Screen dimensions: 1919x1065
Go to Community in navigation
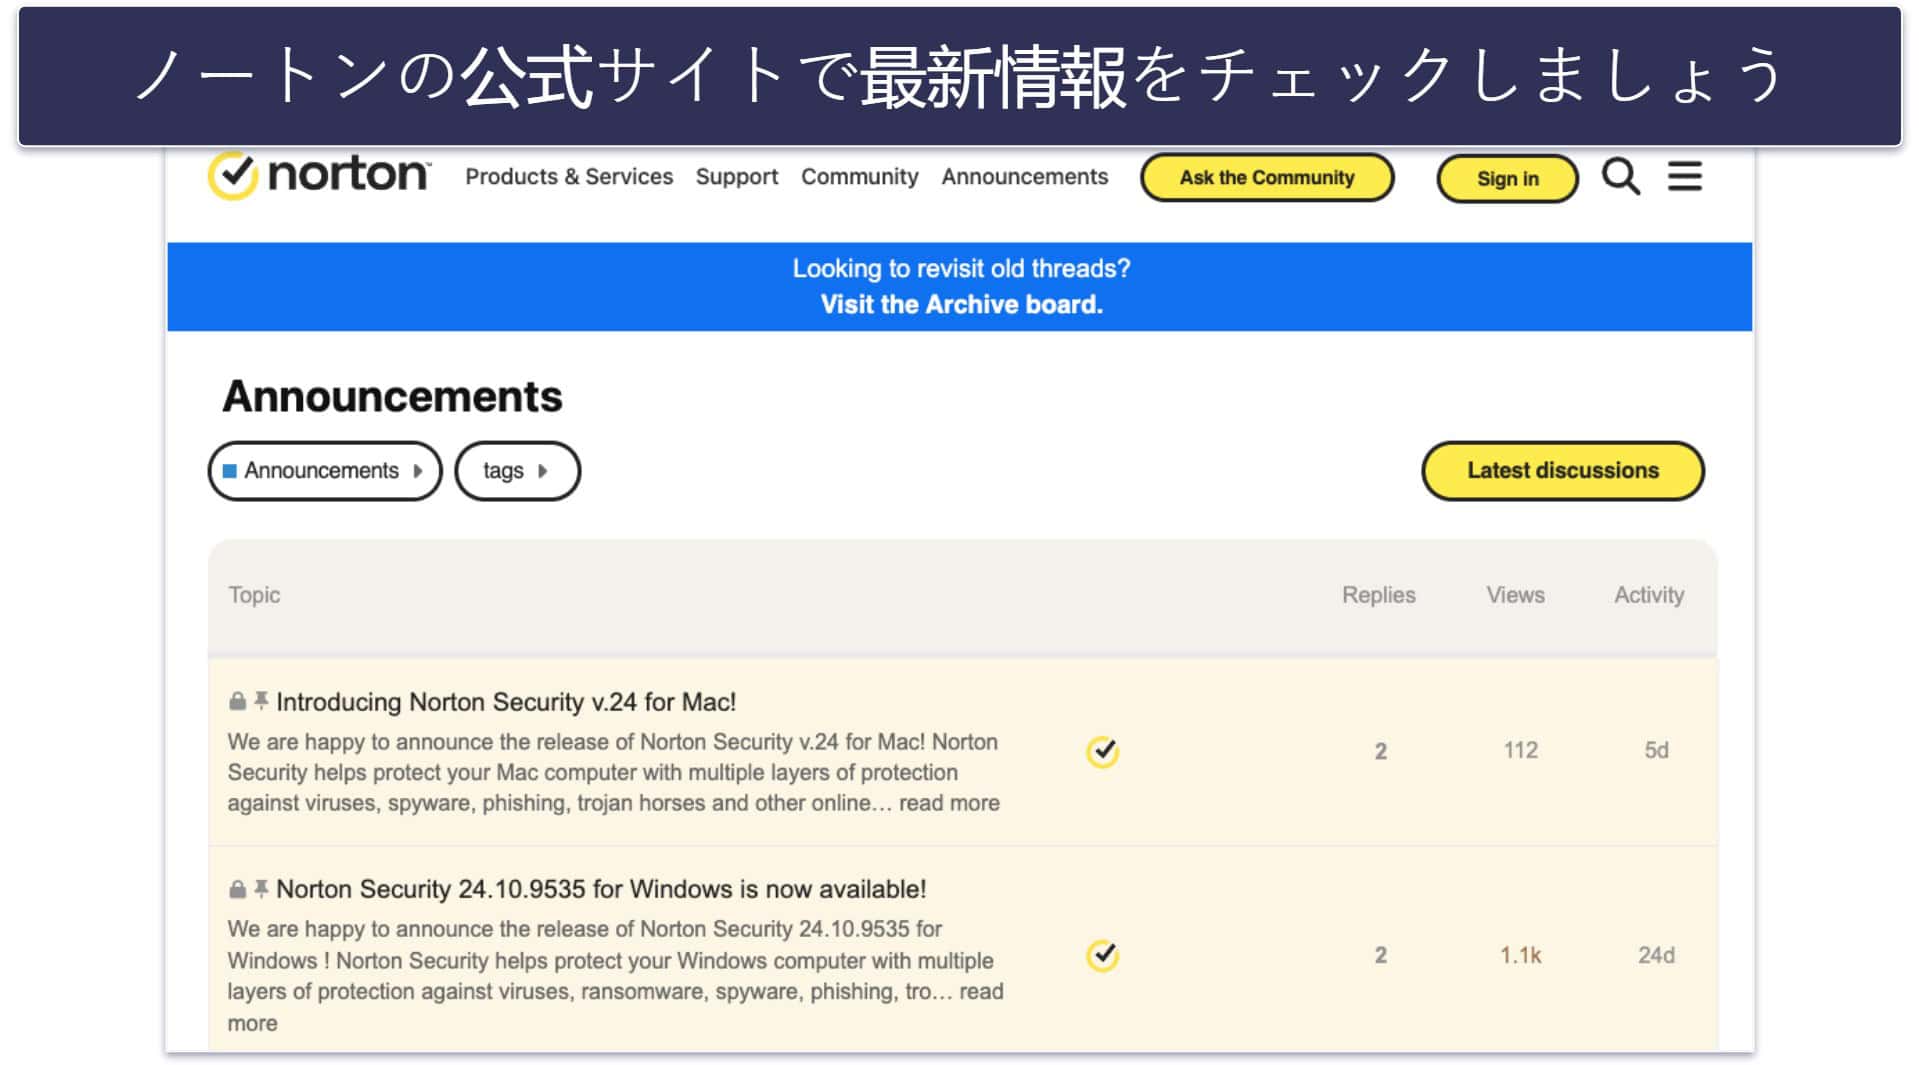[860, 177]
